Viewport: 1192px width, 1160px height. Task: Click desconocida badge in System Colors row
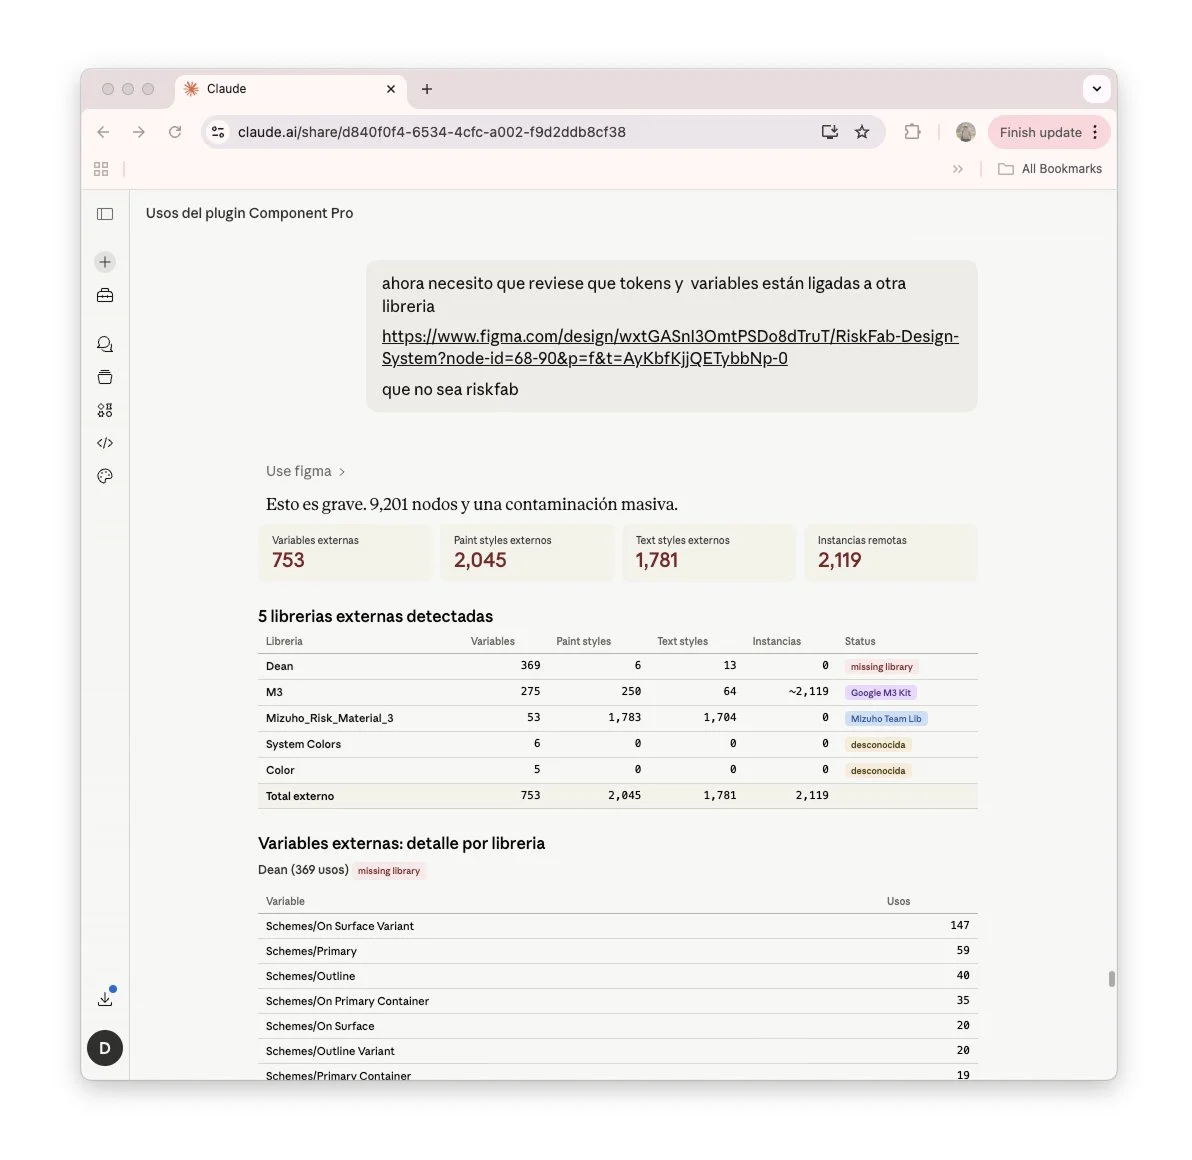878,744
